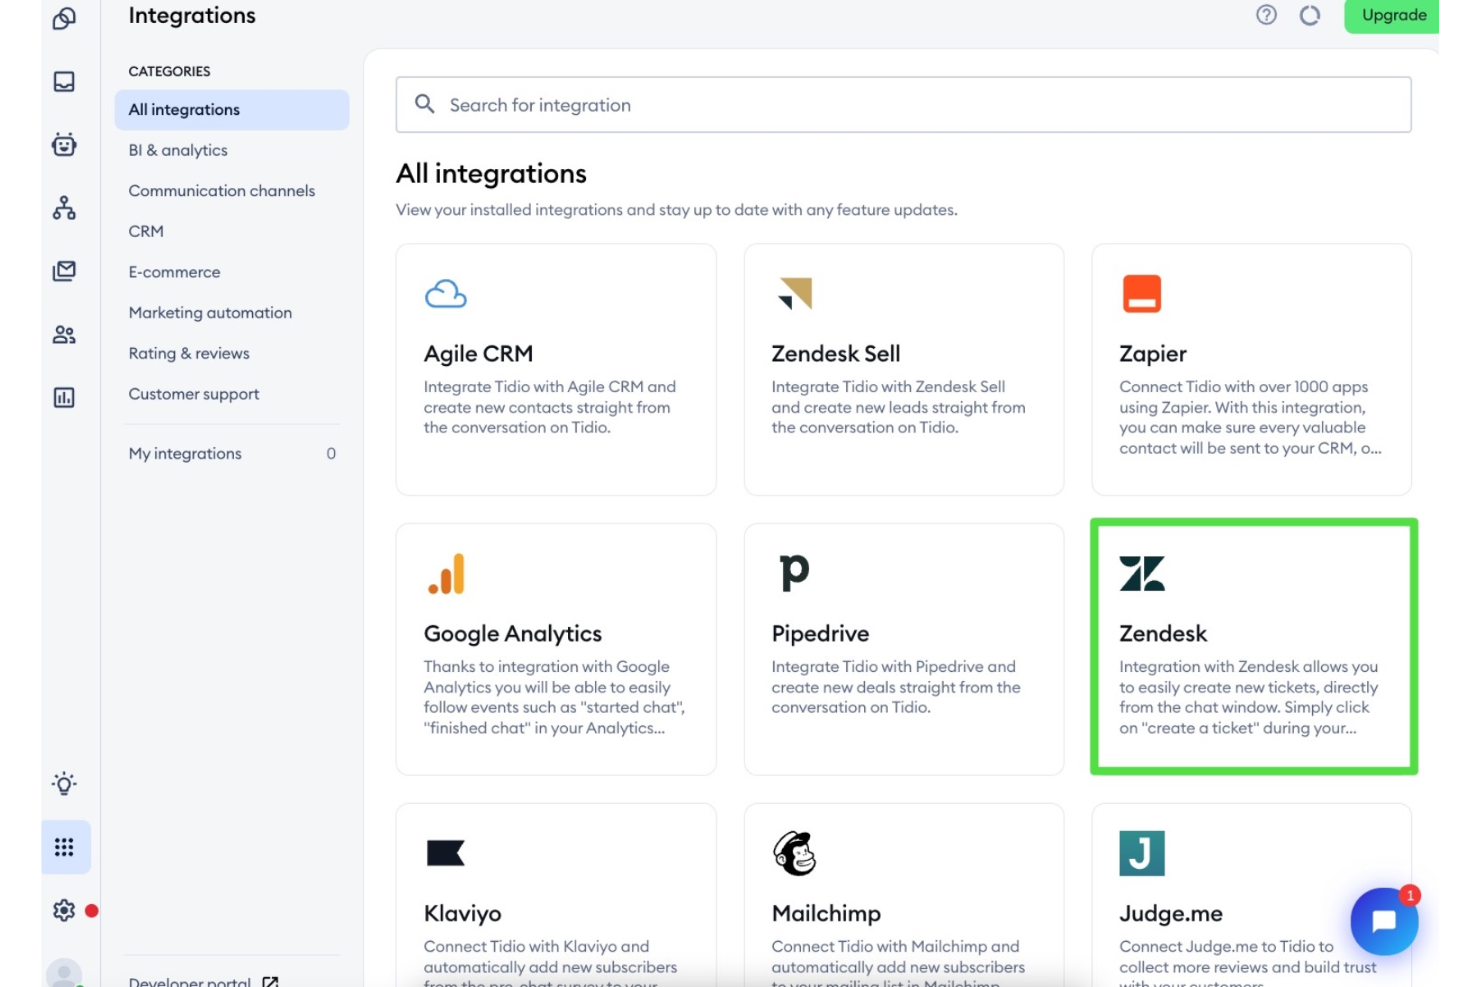
Task: Select the All integrations category
Action: tap(232, 110)
